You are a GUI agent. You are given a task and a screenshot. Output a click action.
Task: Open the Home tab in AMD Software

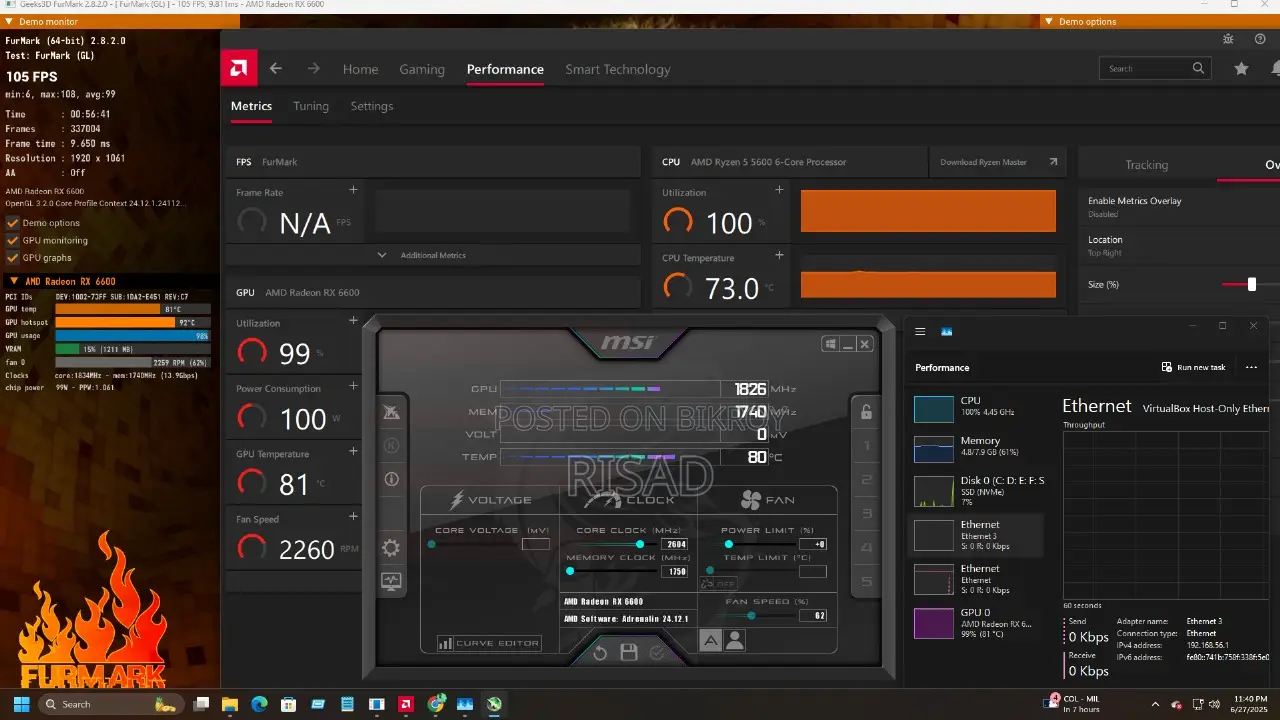pyautogui.click(x=360, y=69)
